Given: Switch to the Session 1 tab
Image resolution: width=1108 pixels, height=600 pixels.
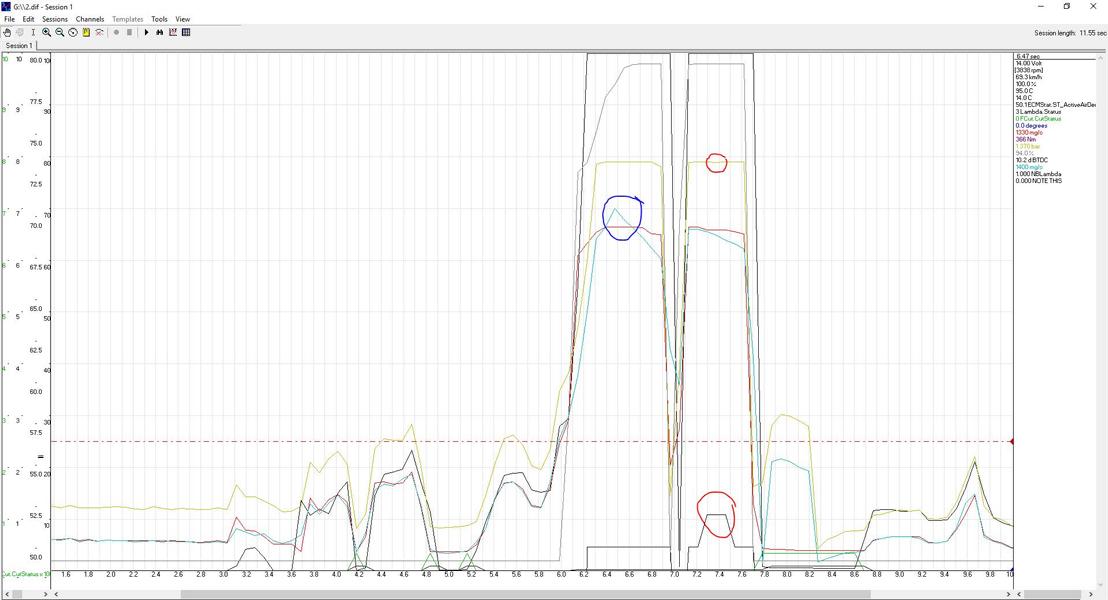Looking at the screenshot, I should (x=19, y=46).
